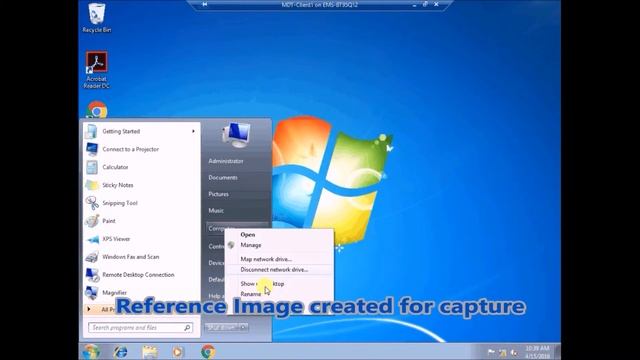This screenshot has height=360, width=640.
Task: Click the Action Center flag in system tray
Action: tap(491, 352)
